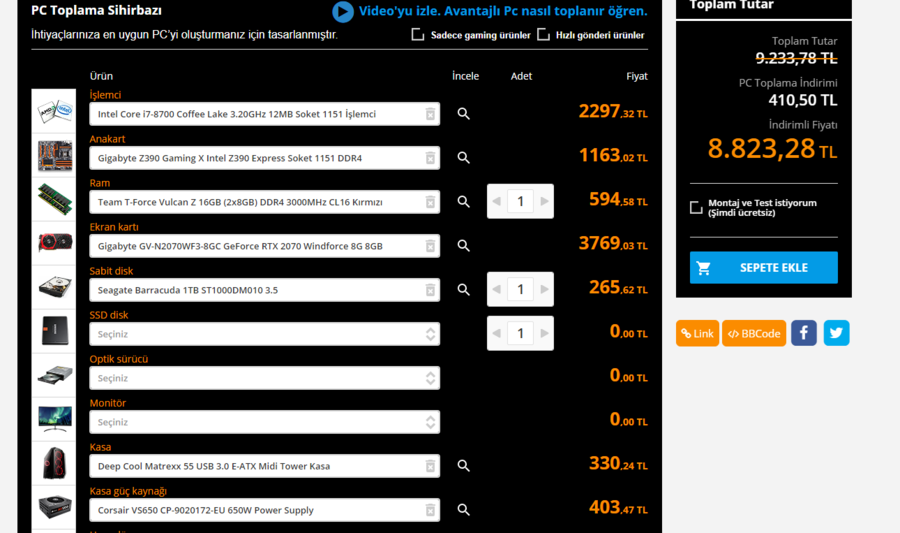Increase Sabit disk quantity with right arrow
Viewport: 900px width, 533px height.
[544, 289]
